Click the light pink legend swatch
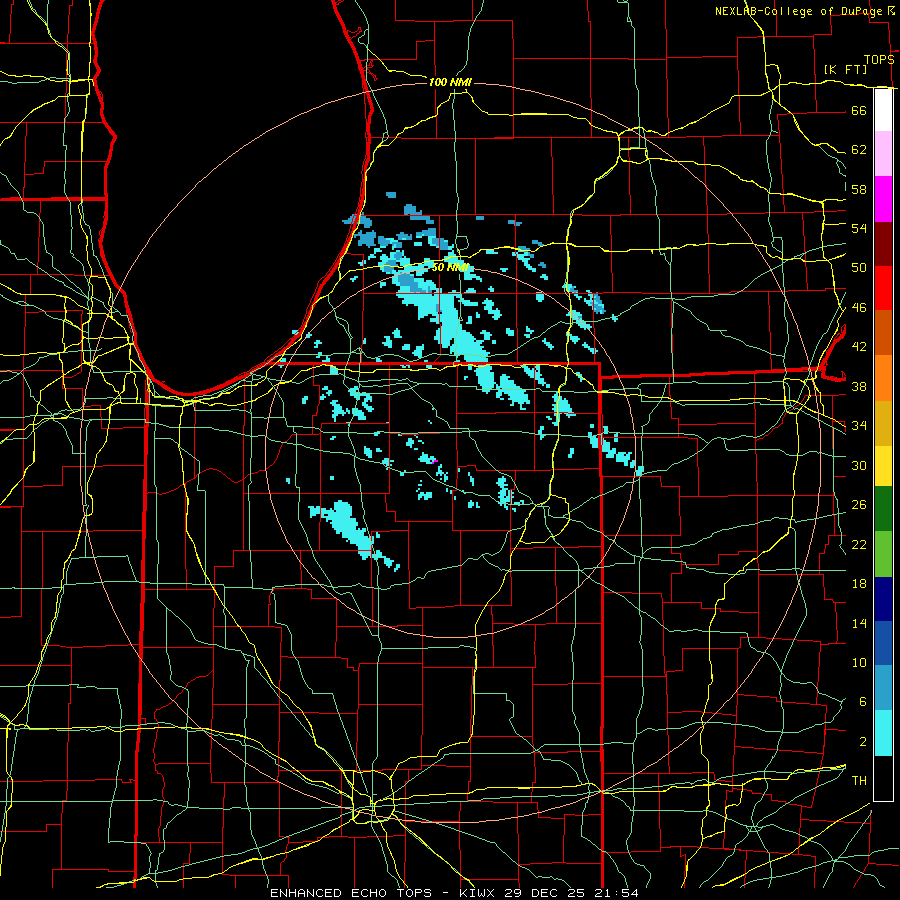This screenshot has width=900, height=900. tap(883, 153)
